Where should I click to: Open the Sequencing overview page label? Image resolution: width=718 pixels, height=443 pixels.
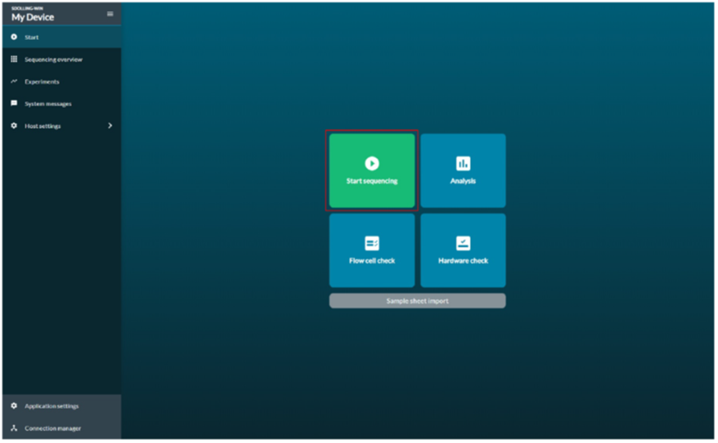[53, 59]
